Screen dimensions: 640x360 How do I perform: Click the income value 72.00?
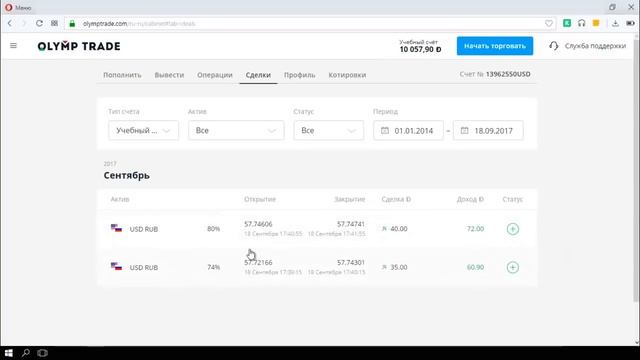pyautogui.click(x=475, y=229)
